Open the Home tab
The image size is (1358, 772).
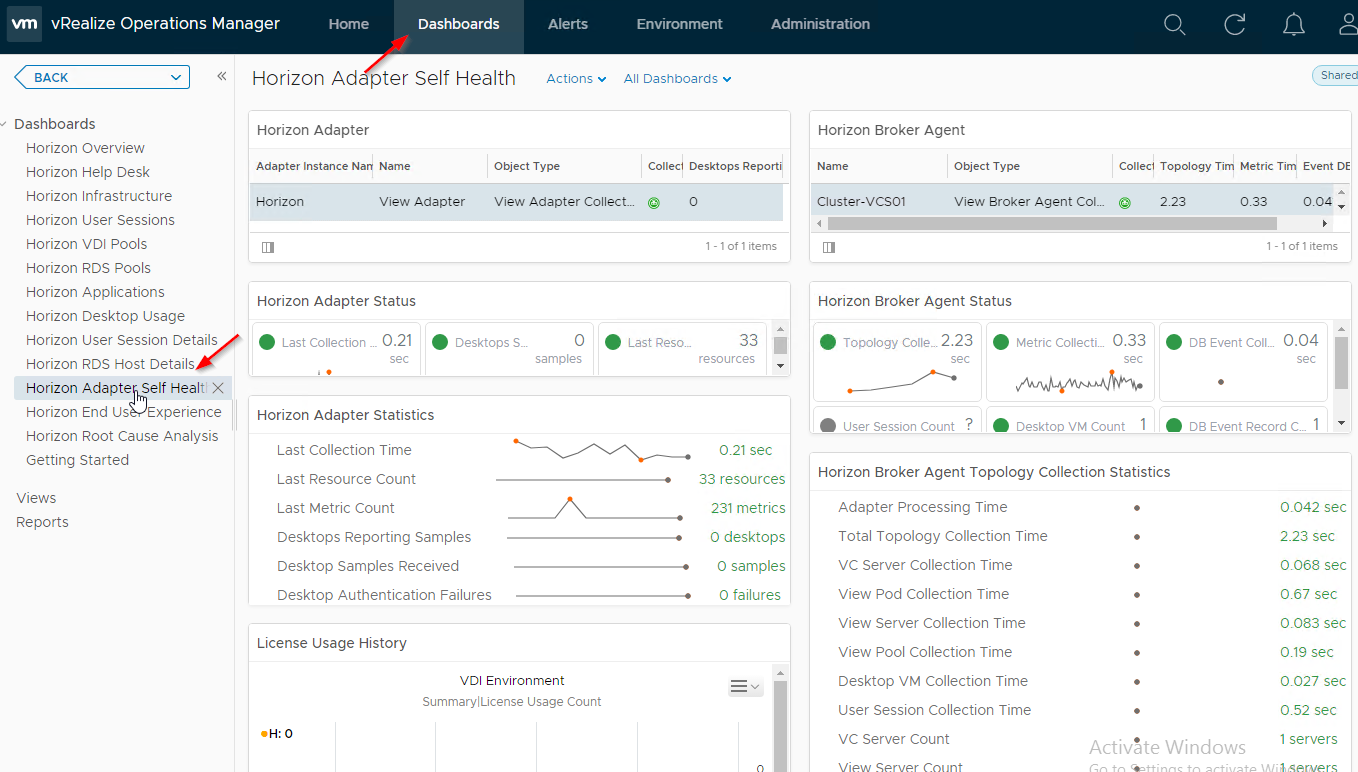[349, 24]
